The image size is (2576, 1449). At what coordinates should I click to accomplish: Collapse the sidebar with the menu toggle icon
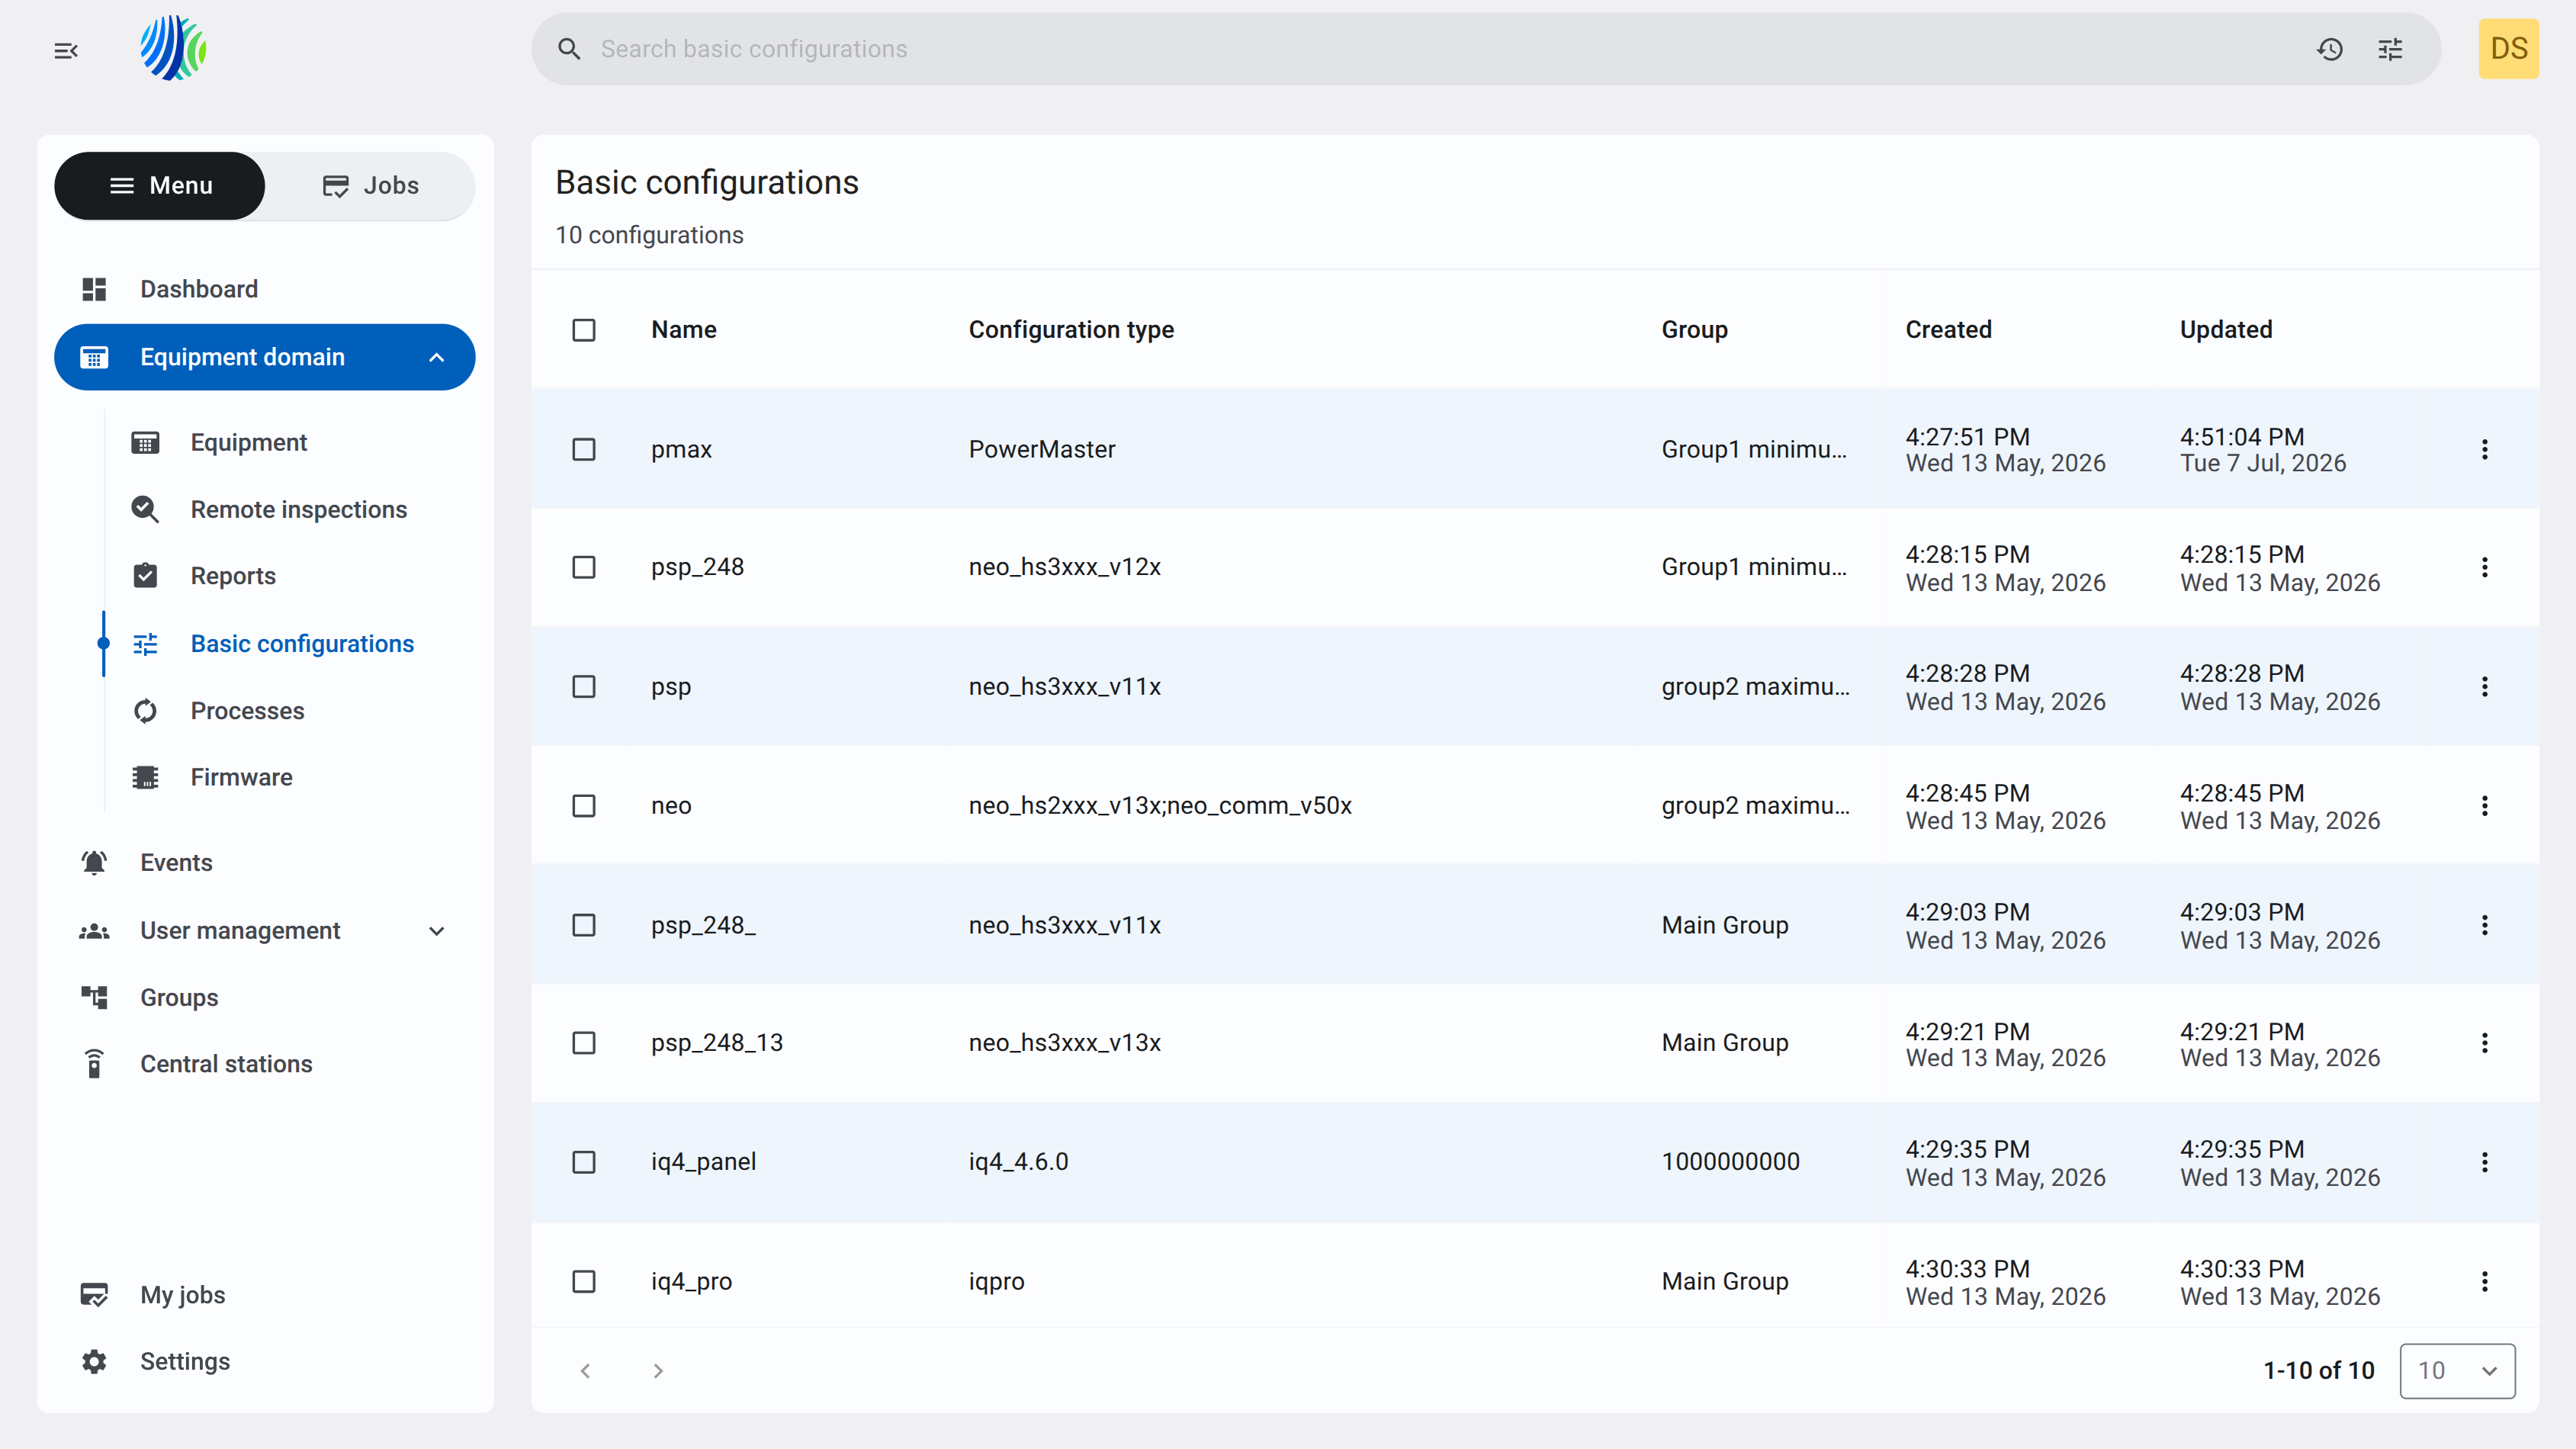pos(66,50)
